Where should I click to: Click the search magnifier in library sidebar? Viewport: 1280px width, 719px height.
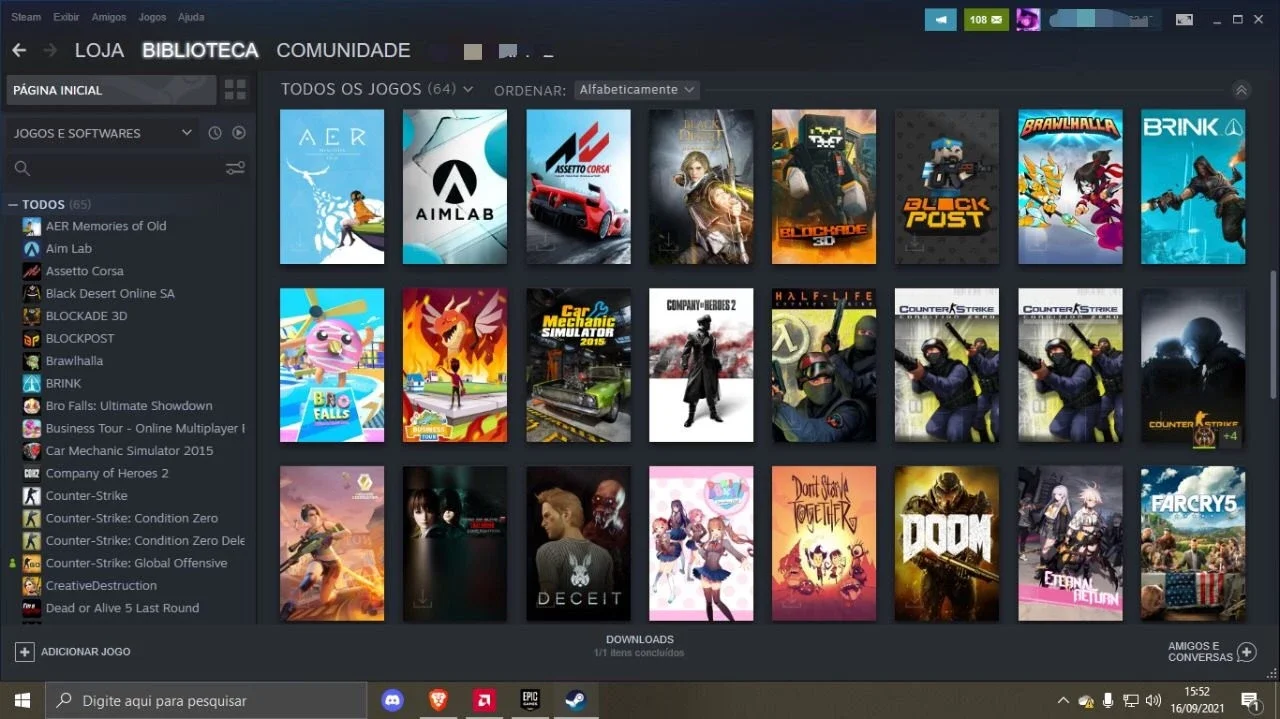tap(22, 168)
